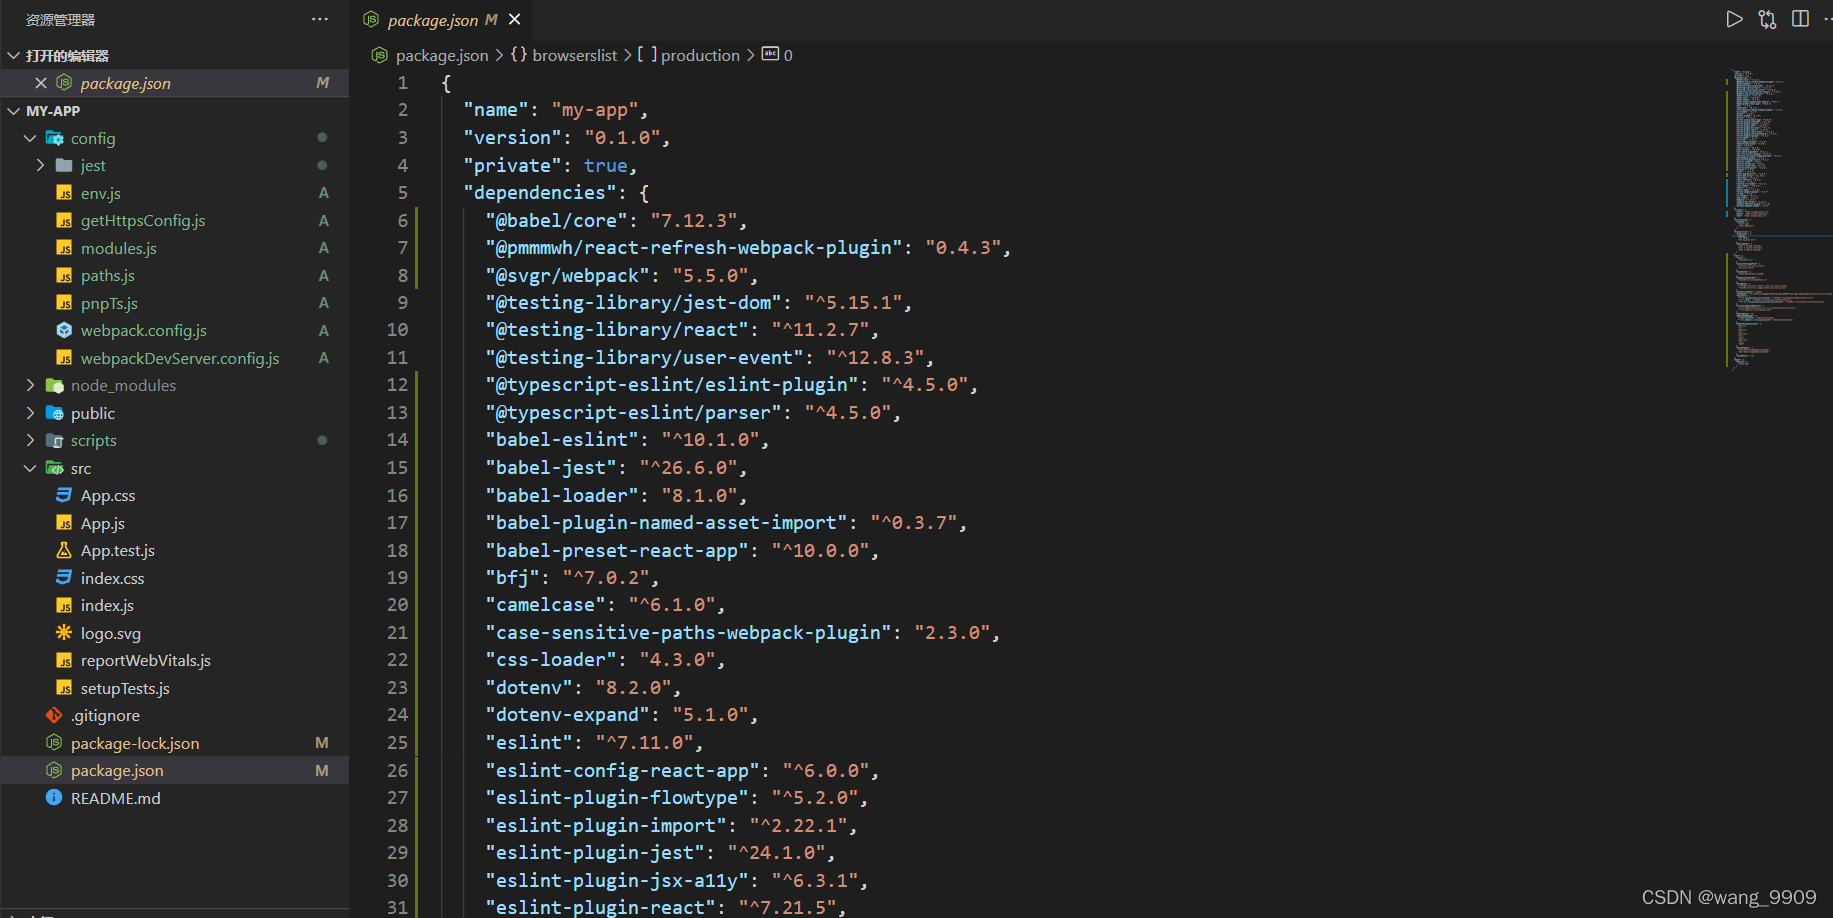Click the "name" value "my-app"
The height and width of the screenshot is (918, 1833).
click(594, 110)
